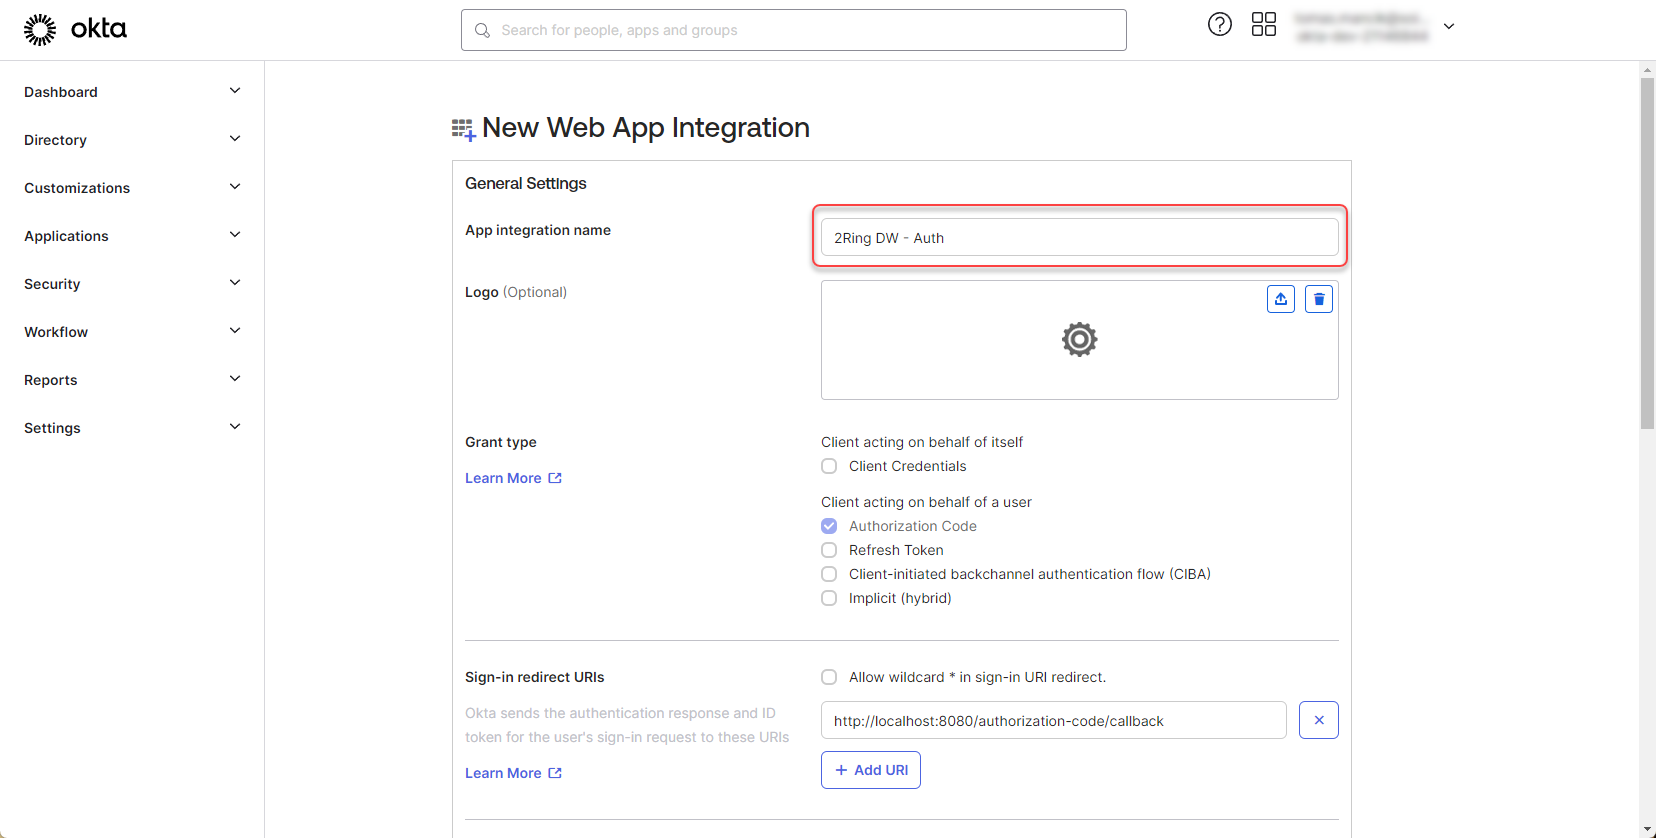Click the App integration name field
The height and width of the screenshot is (838, 1656).
[1079, 238]
